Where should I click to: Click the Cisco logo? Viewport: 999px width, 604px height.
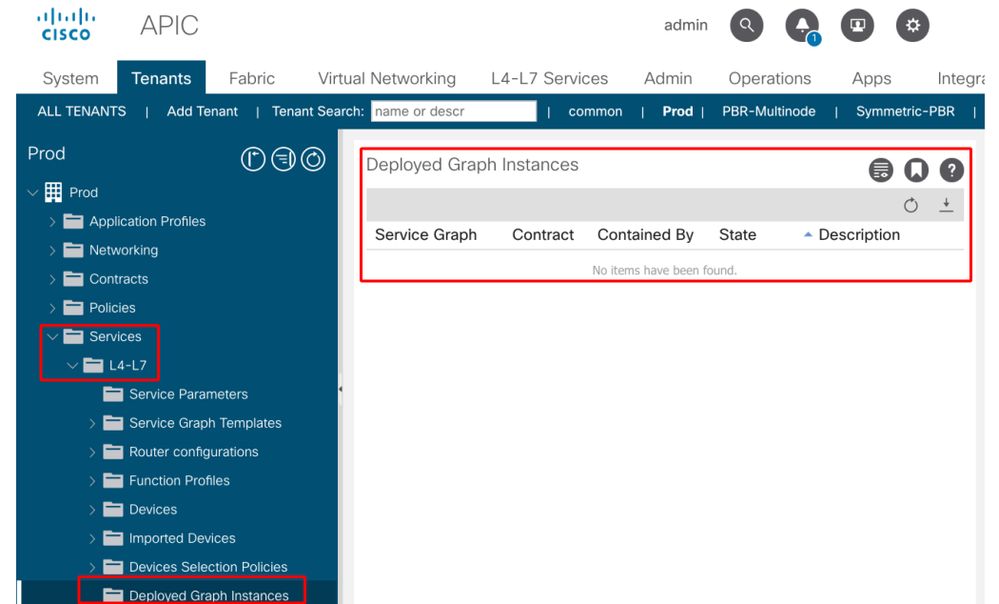(x=66, y=25)
